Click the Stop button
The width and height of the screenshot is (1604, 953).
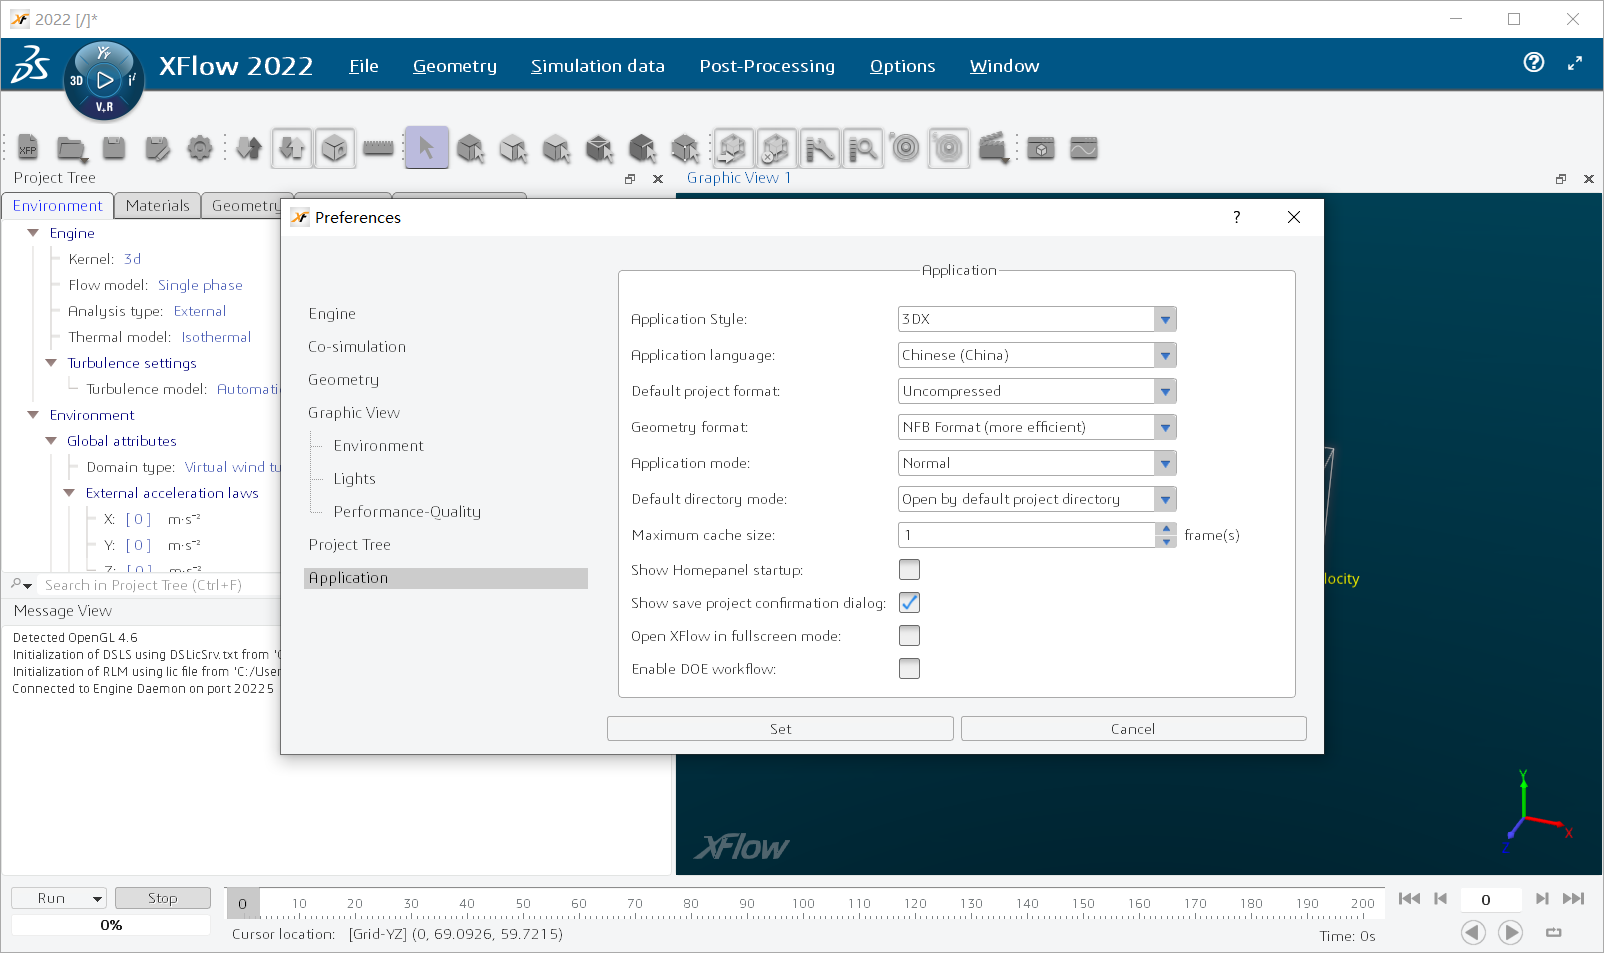[x=163, y=898]
